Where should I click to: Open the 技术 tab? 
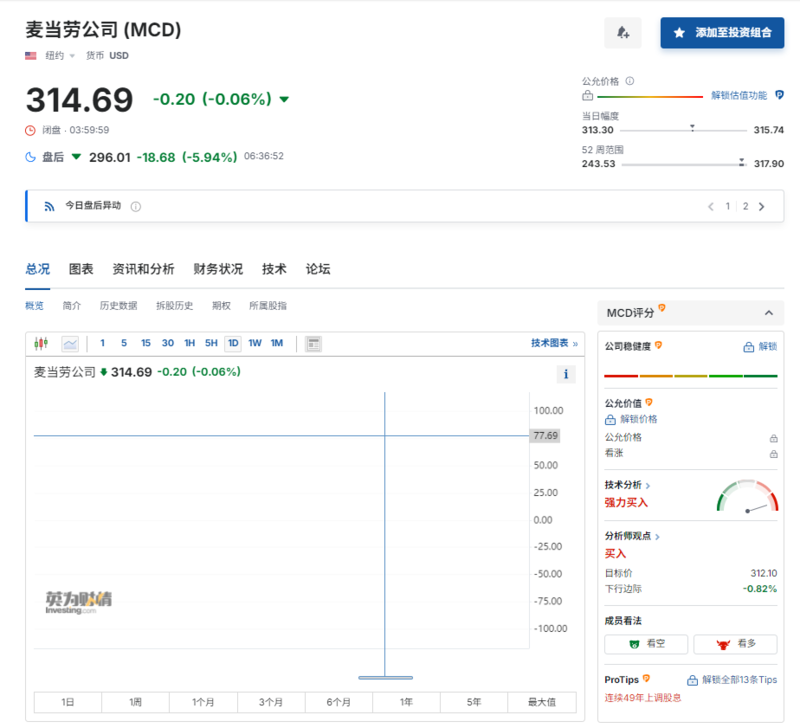(274, 269)
